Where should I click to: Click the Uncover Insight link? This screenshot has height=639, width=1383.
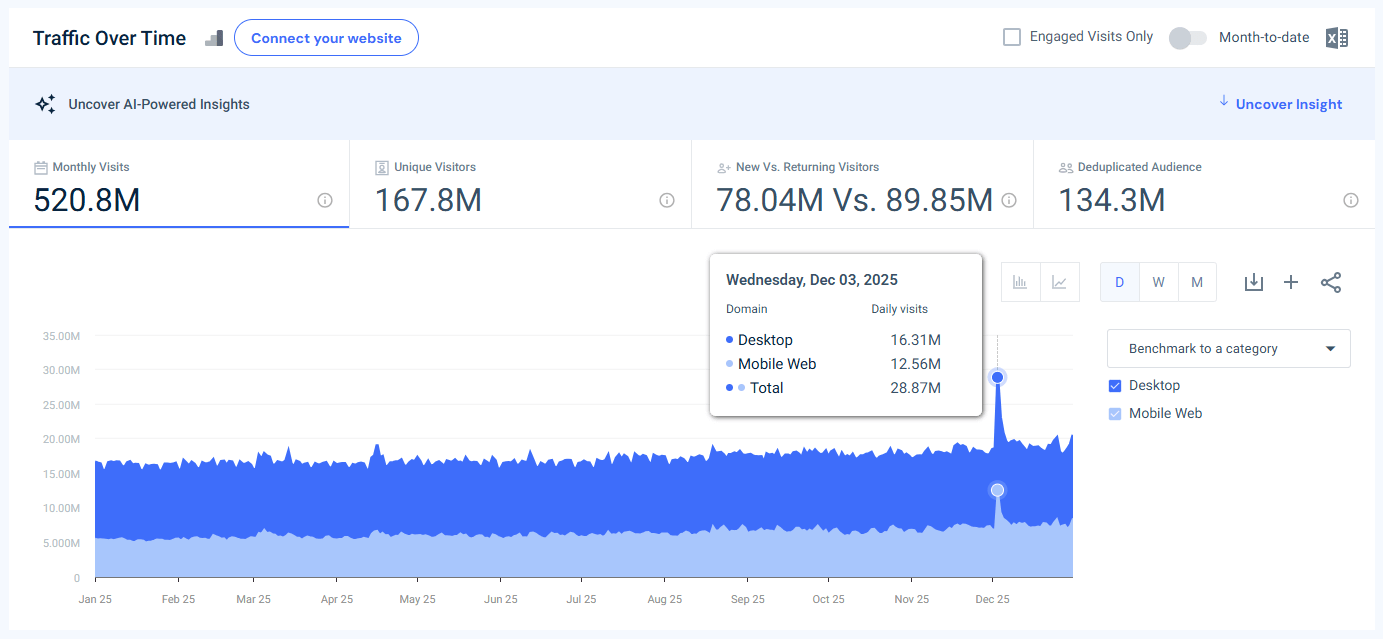tap(1289, 104)
